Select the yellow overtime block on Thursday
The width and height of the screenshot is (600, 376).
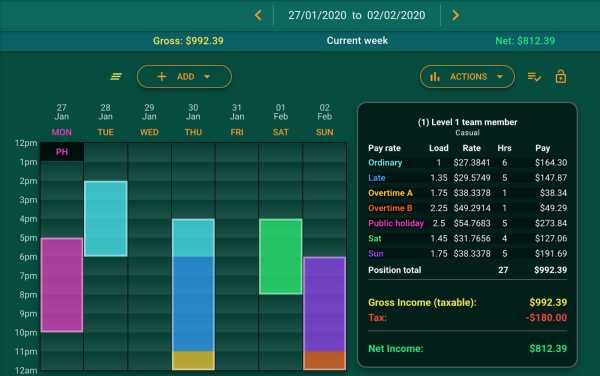click(193, 361)
